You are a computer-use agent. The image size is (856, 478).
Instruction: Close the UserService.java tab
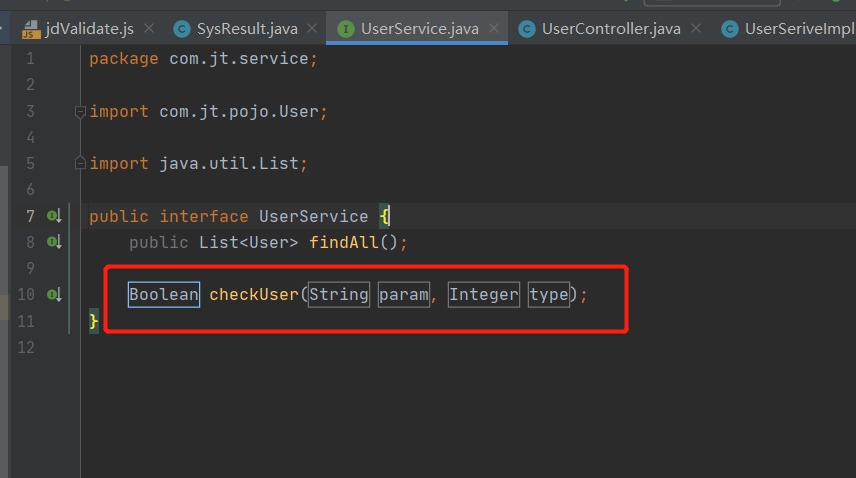[x=494, y=28]
